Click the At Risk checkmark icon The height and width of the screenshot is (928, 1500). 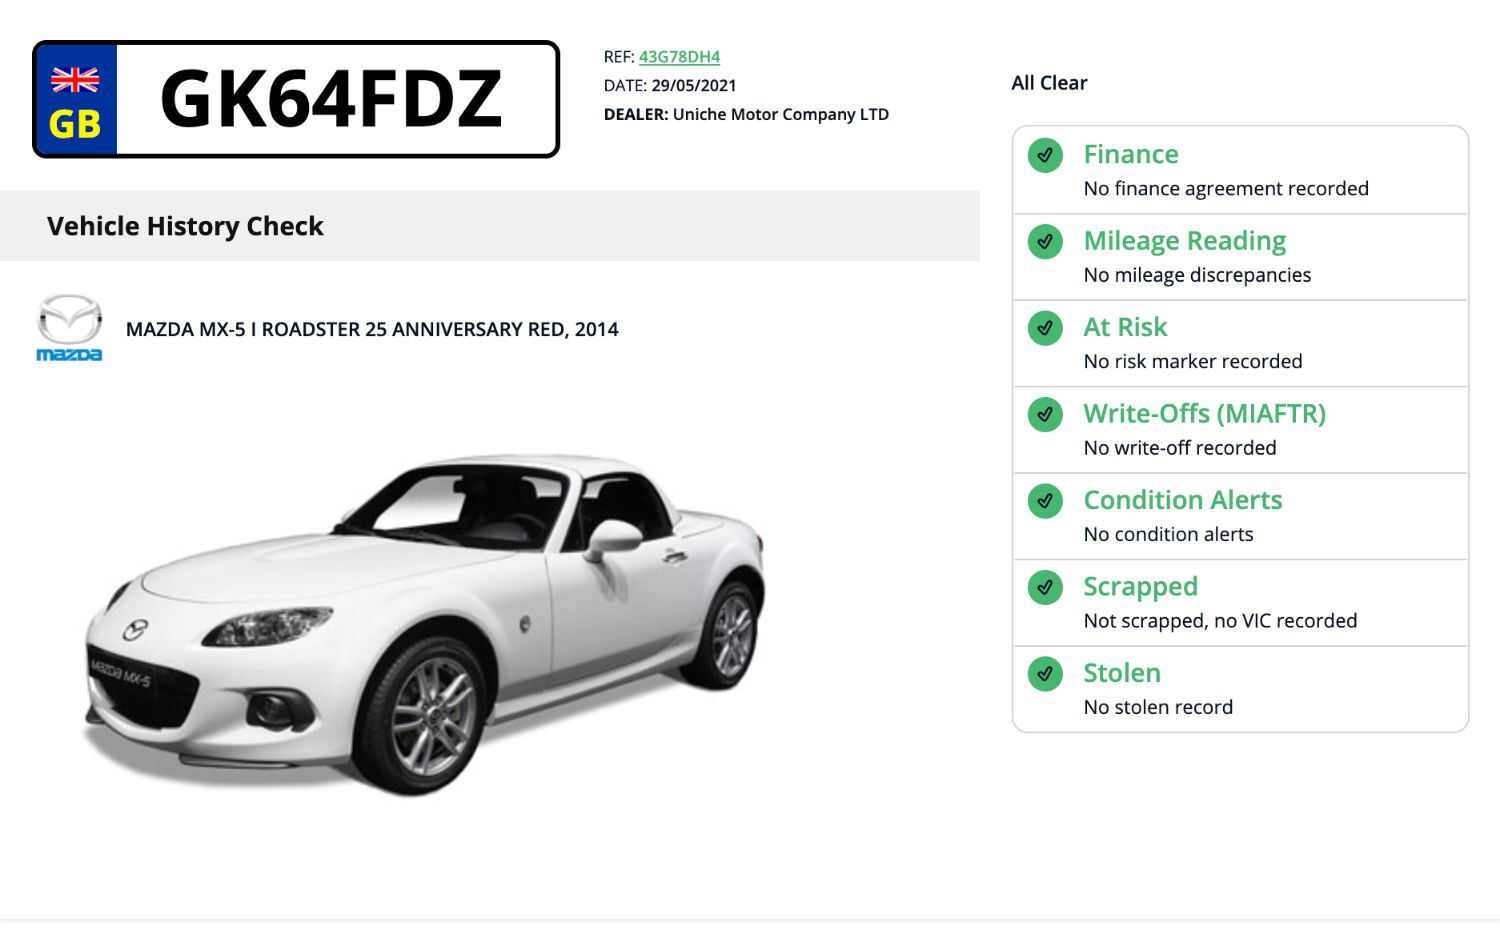(1045, 328)
